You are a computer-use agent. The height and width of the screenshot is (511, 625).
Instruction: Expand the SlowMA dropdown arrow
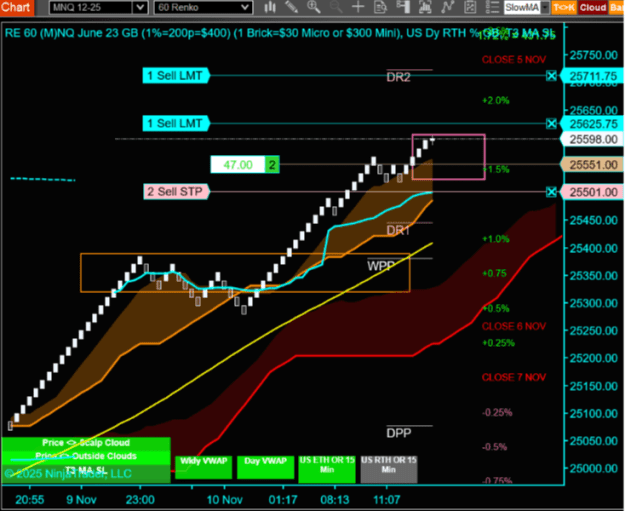[x=544, y=8]
